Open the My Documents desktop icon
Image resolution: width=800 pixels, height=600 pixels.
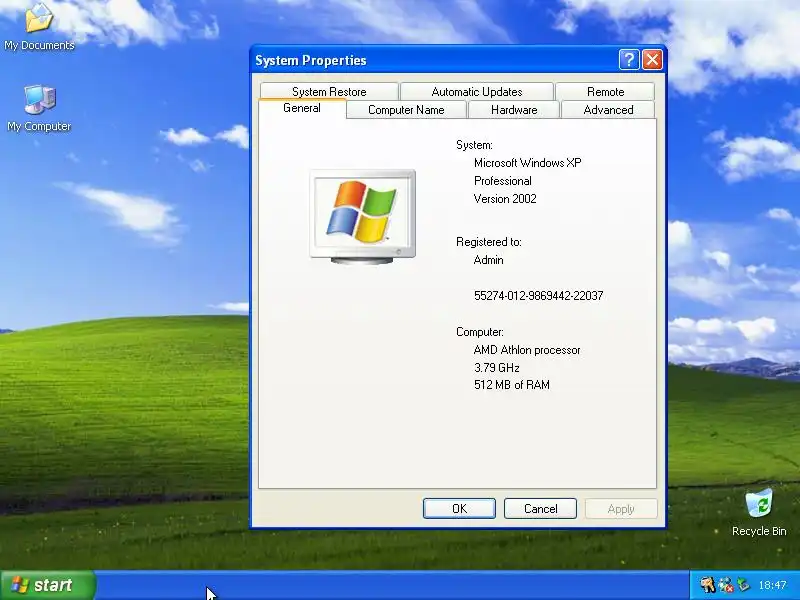point(39,26)
